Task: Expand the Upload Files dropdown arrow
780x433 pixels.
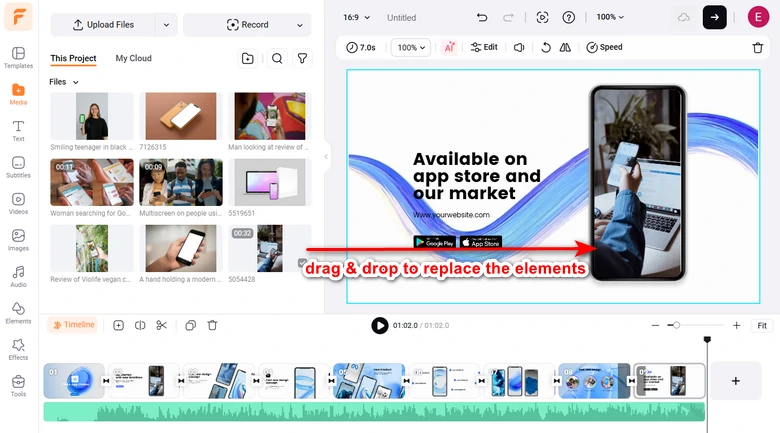Action: click(166, 25)
